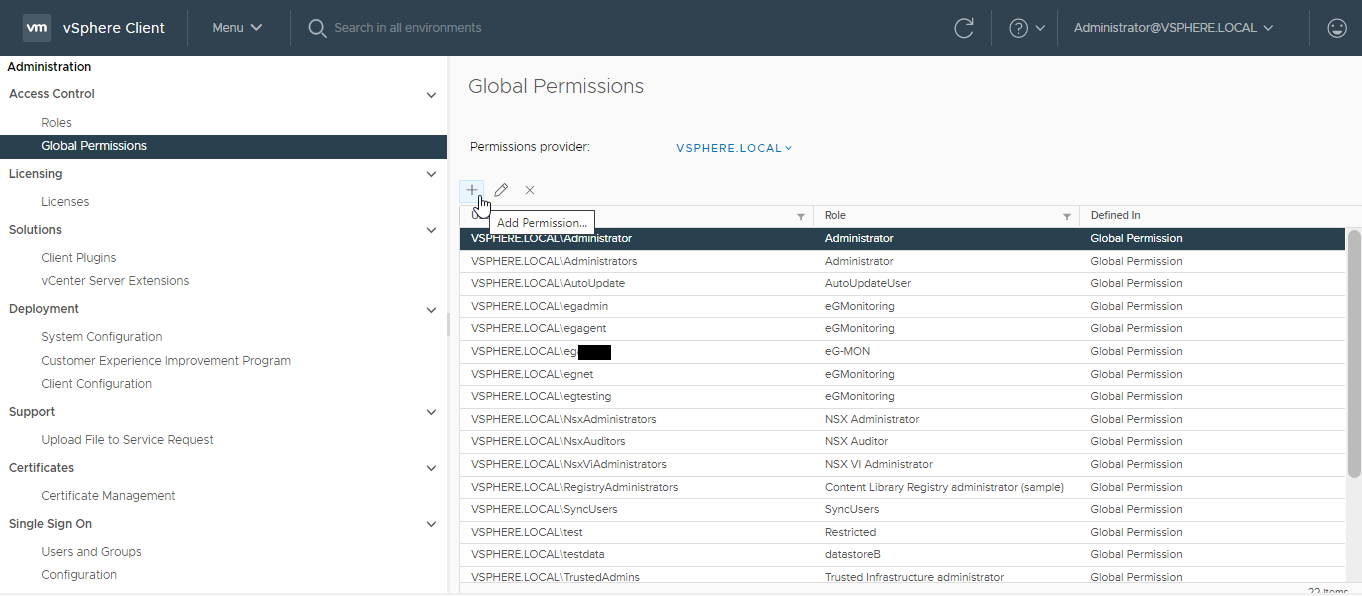Open the Role column filter icon

pyautogui.click(x=1067, y=216)
